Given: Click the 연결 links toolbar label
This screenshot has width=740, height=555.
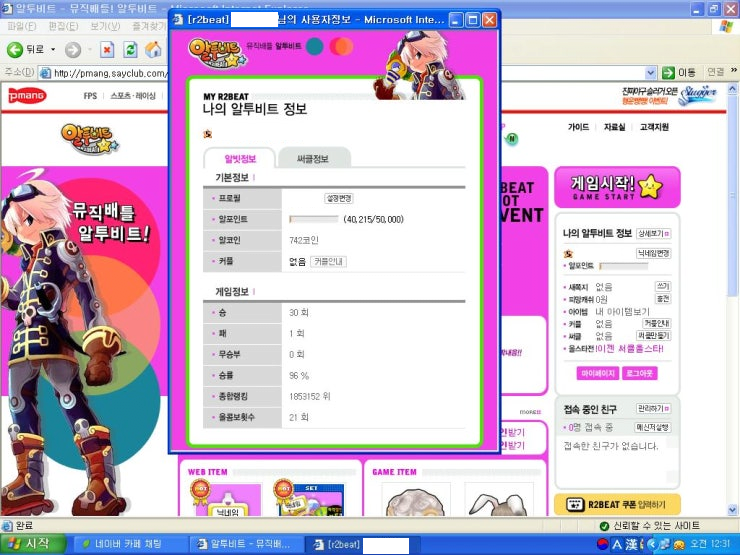Looking at the screenshot, I should (715, 72).
